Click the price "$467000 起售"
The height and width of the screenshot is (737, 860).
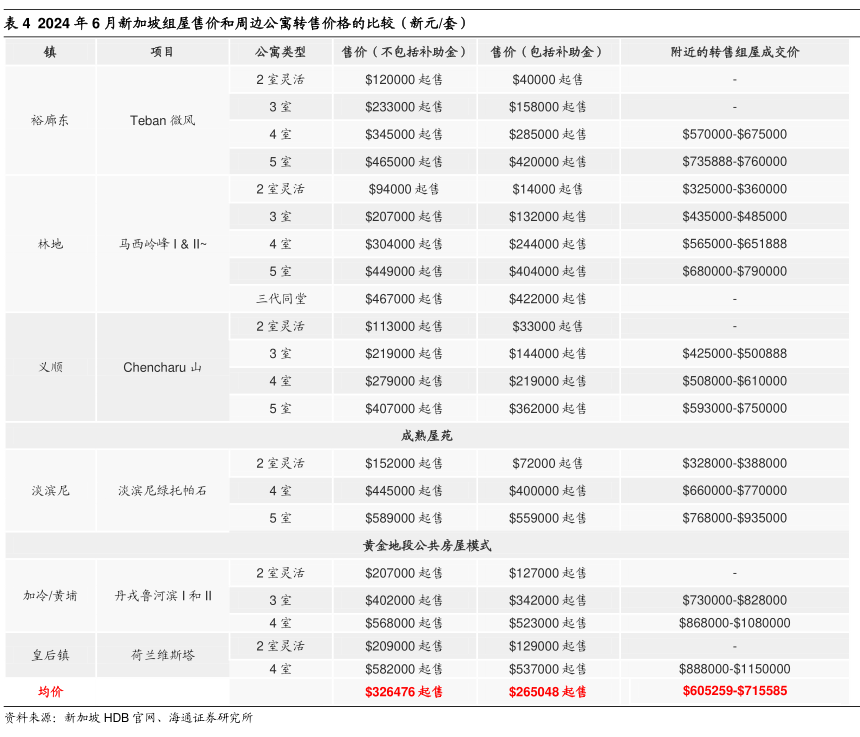pos(404,299)
